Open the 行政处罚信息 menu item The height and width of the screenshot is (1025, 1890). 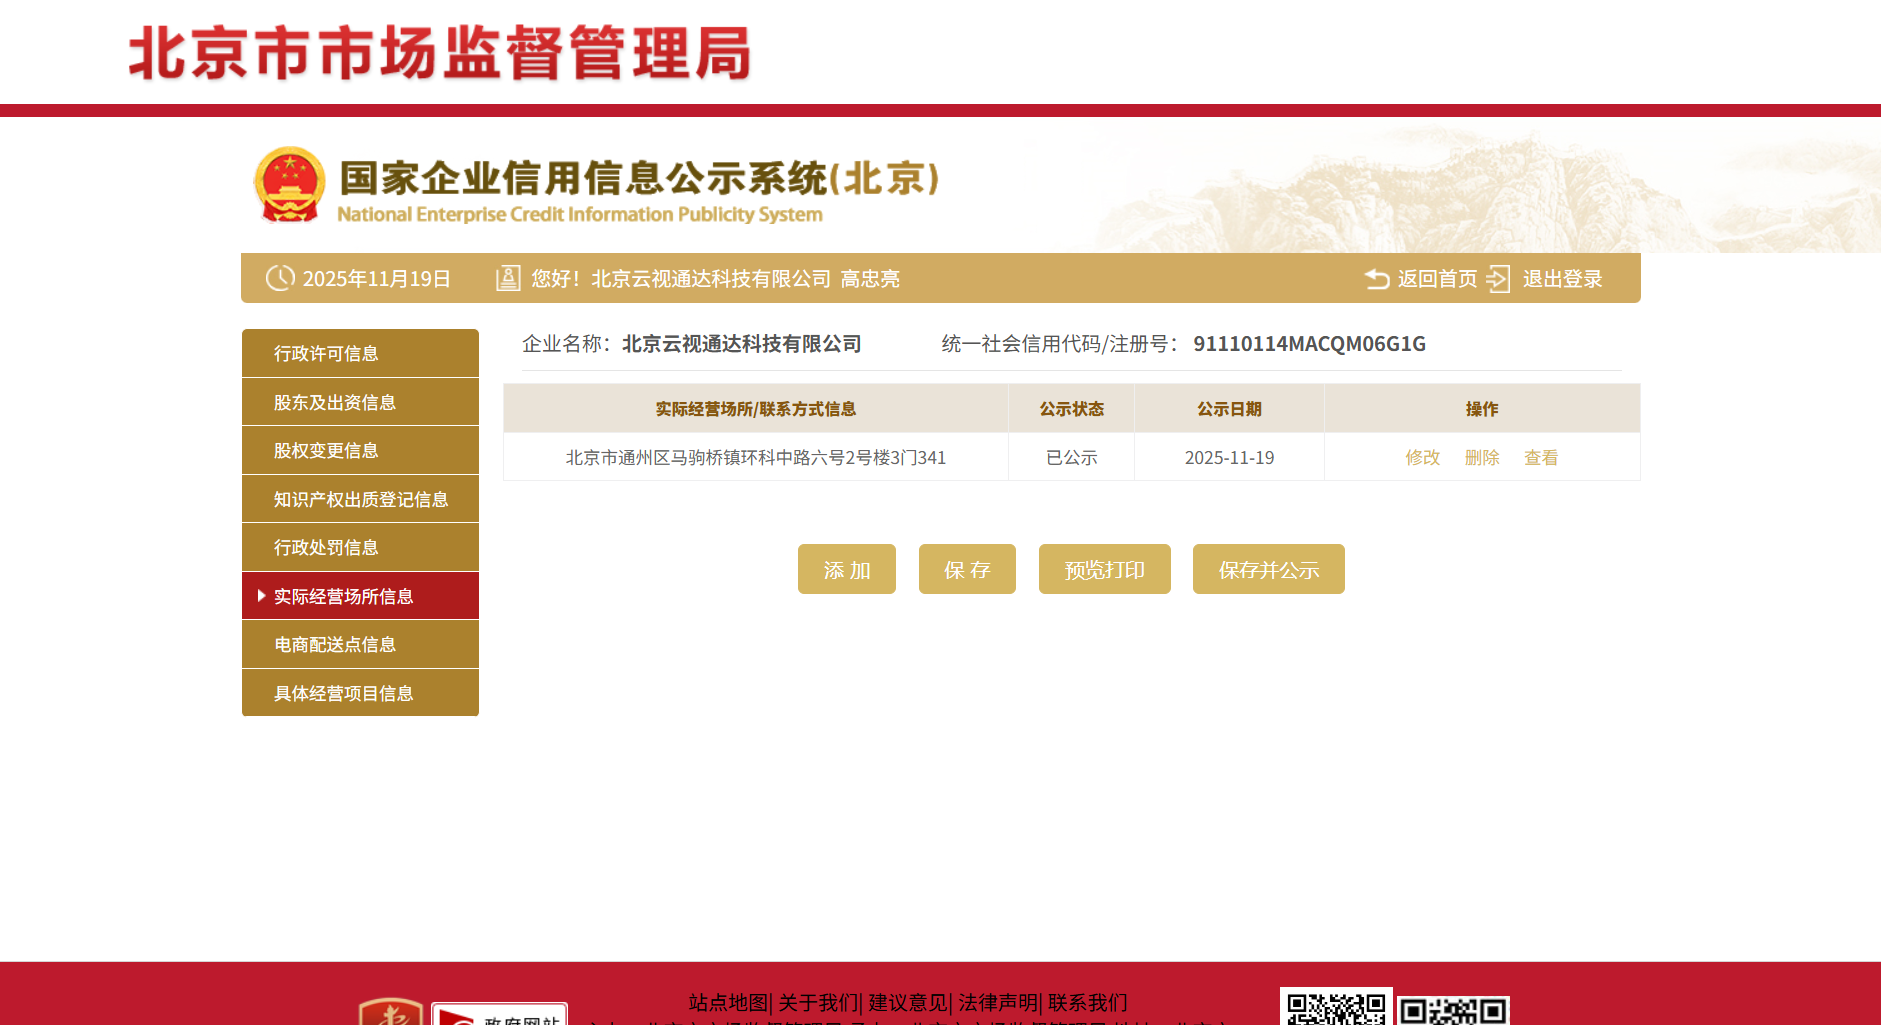(x=360, y=548)
